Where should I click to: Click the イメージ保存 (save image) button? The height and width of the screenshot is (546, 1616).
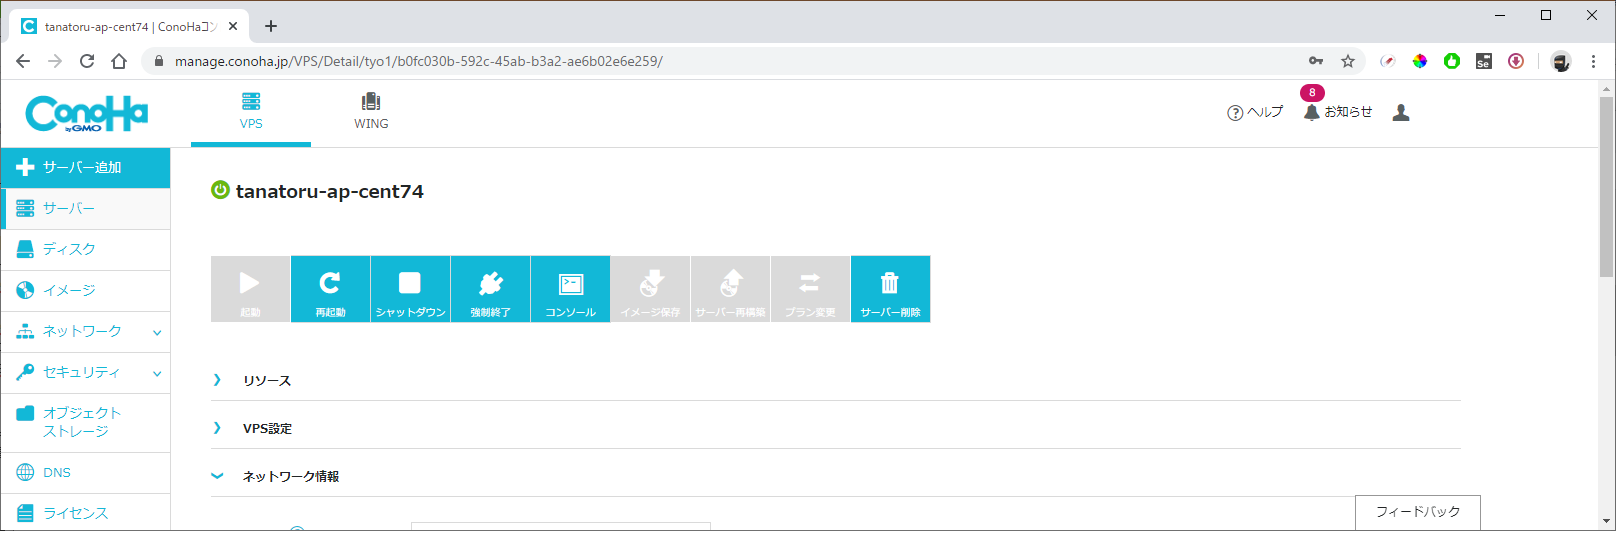pos(650,289)
